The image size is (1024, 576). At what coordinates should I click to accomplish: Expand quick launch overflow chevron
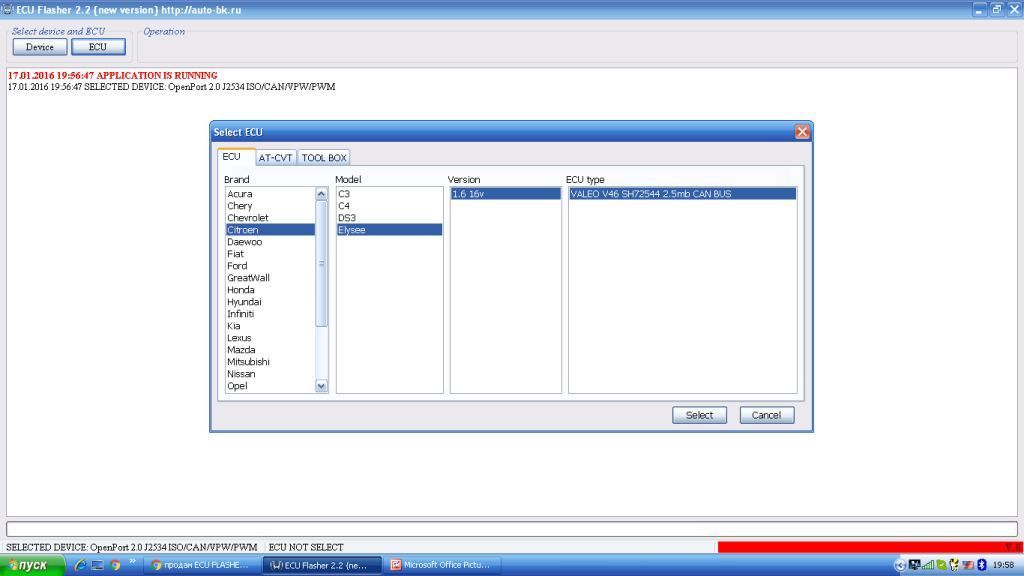[x=133, y=561]
